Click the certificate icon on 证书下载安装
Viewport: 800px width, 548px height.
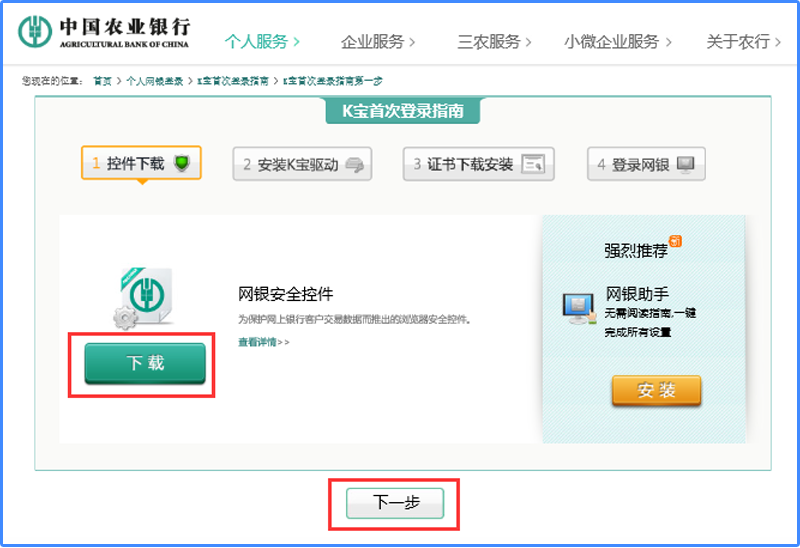coord(533,164)
